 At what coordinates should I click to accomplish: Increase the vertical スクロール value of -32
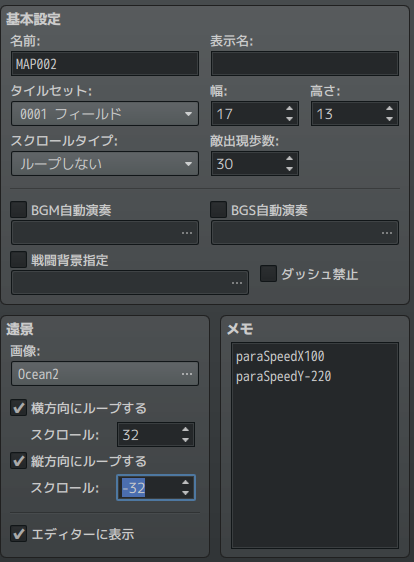(x=185, y=483)
